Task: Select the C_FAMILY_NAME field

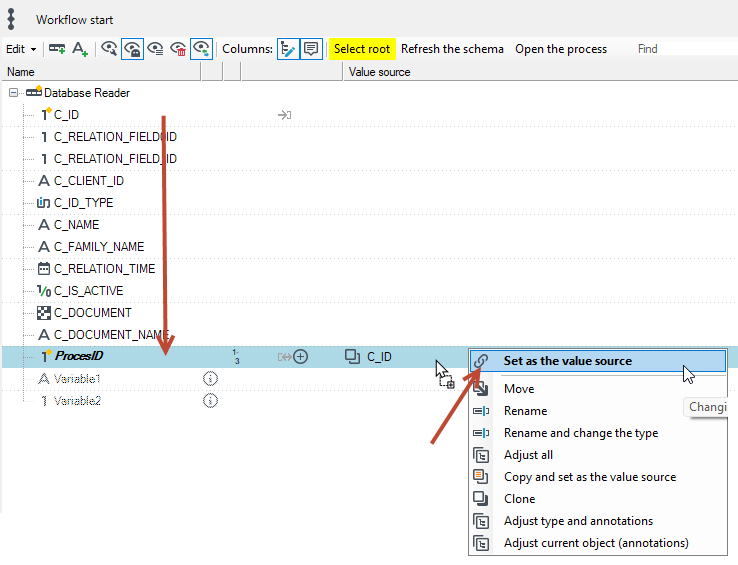Action: (x=99, y=247)
